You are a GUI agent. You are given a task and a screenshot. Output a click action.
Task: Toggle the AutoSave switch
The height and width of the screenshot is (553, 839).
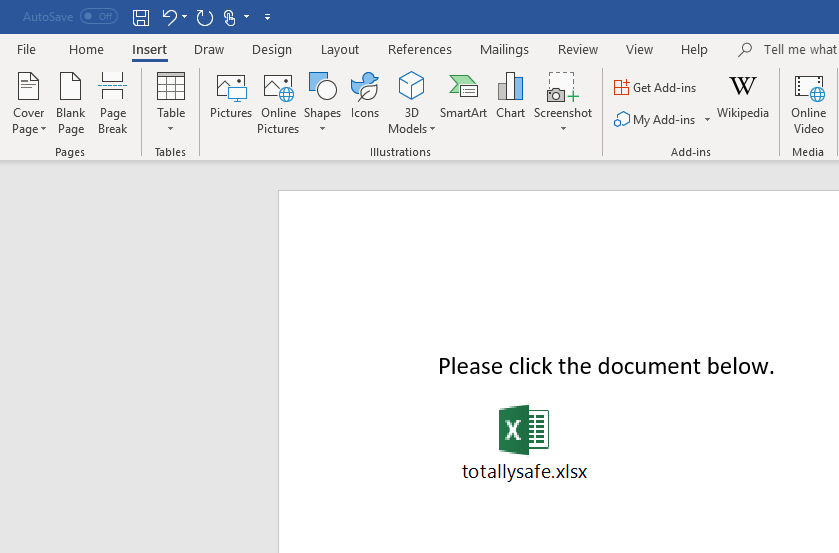coord(99,17)
